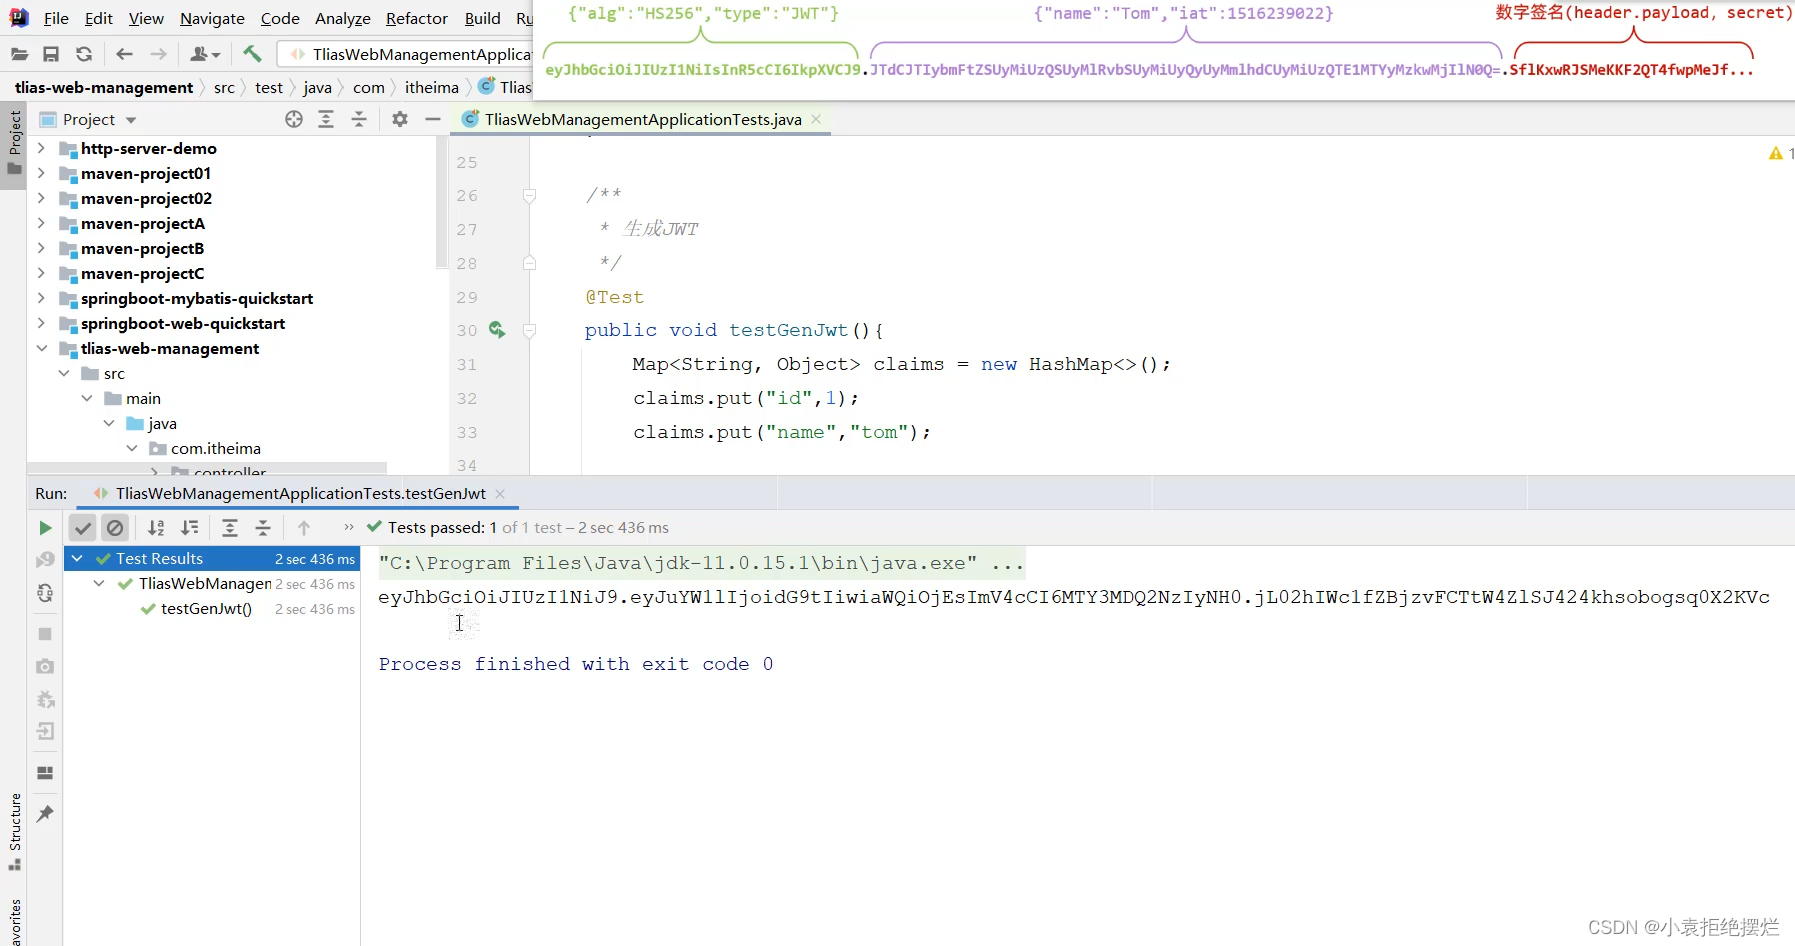Select maven-projectB in project tree
1795x946 pixels.
coord(142,248)
